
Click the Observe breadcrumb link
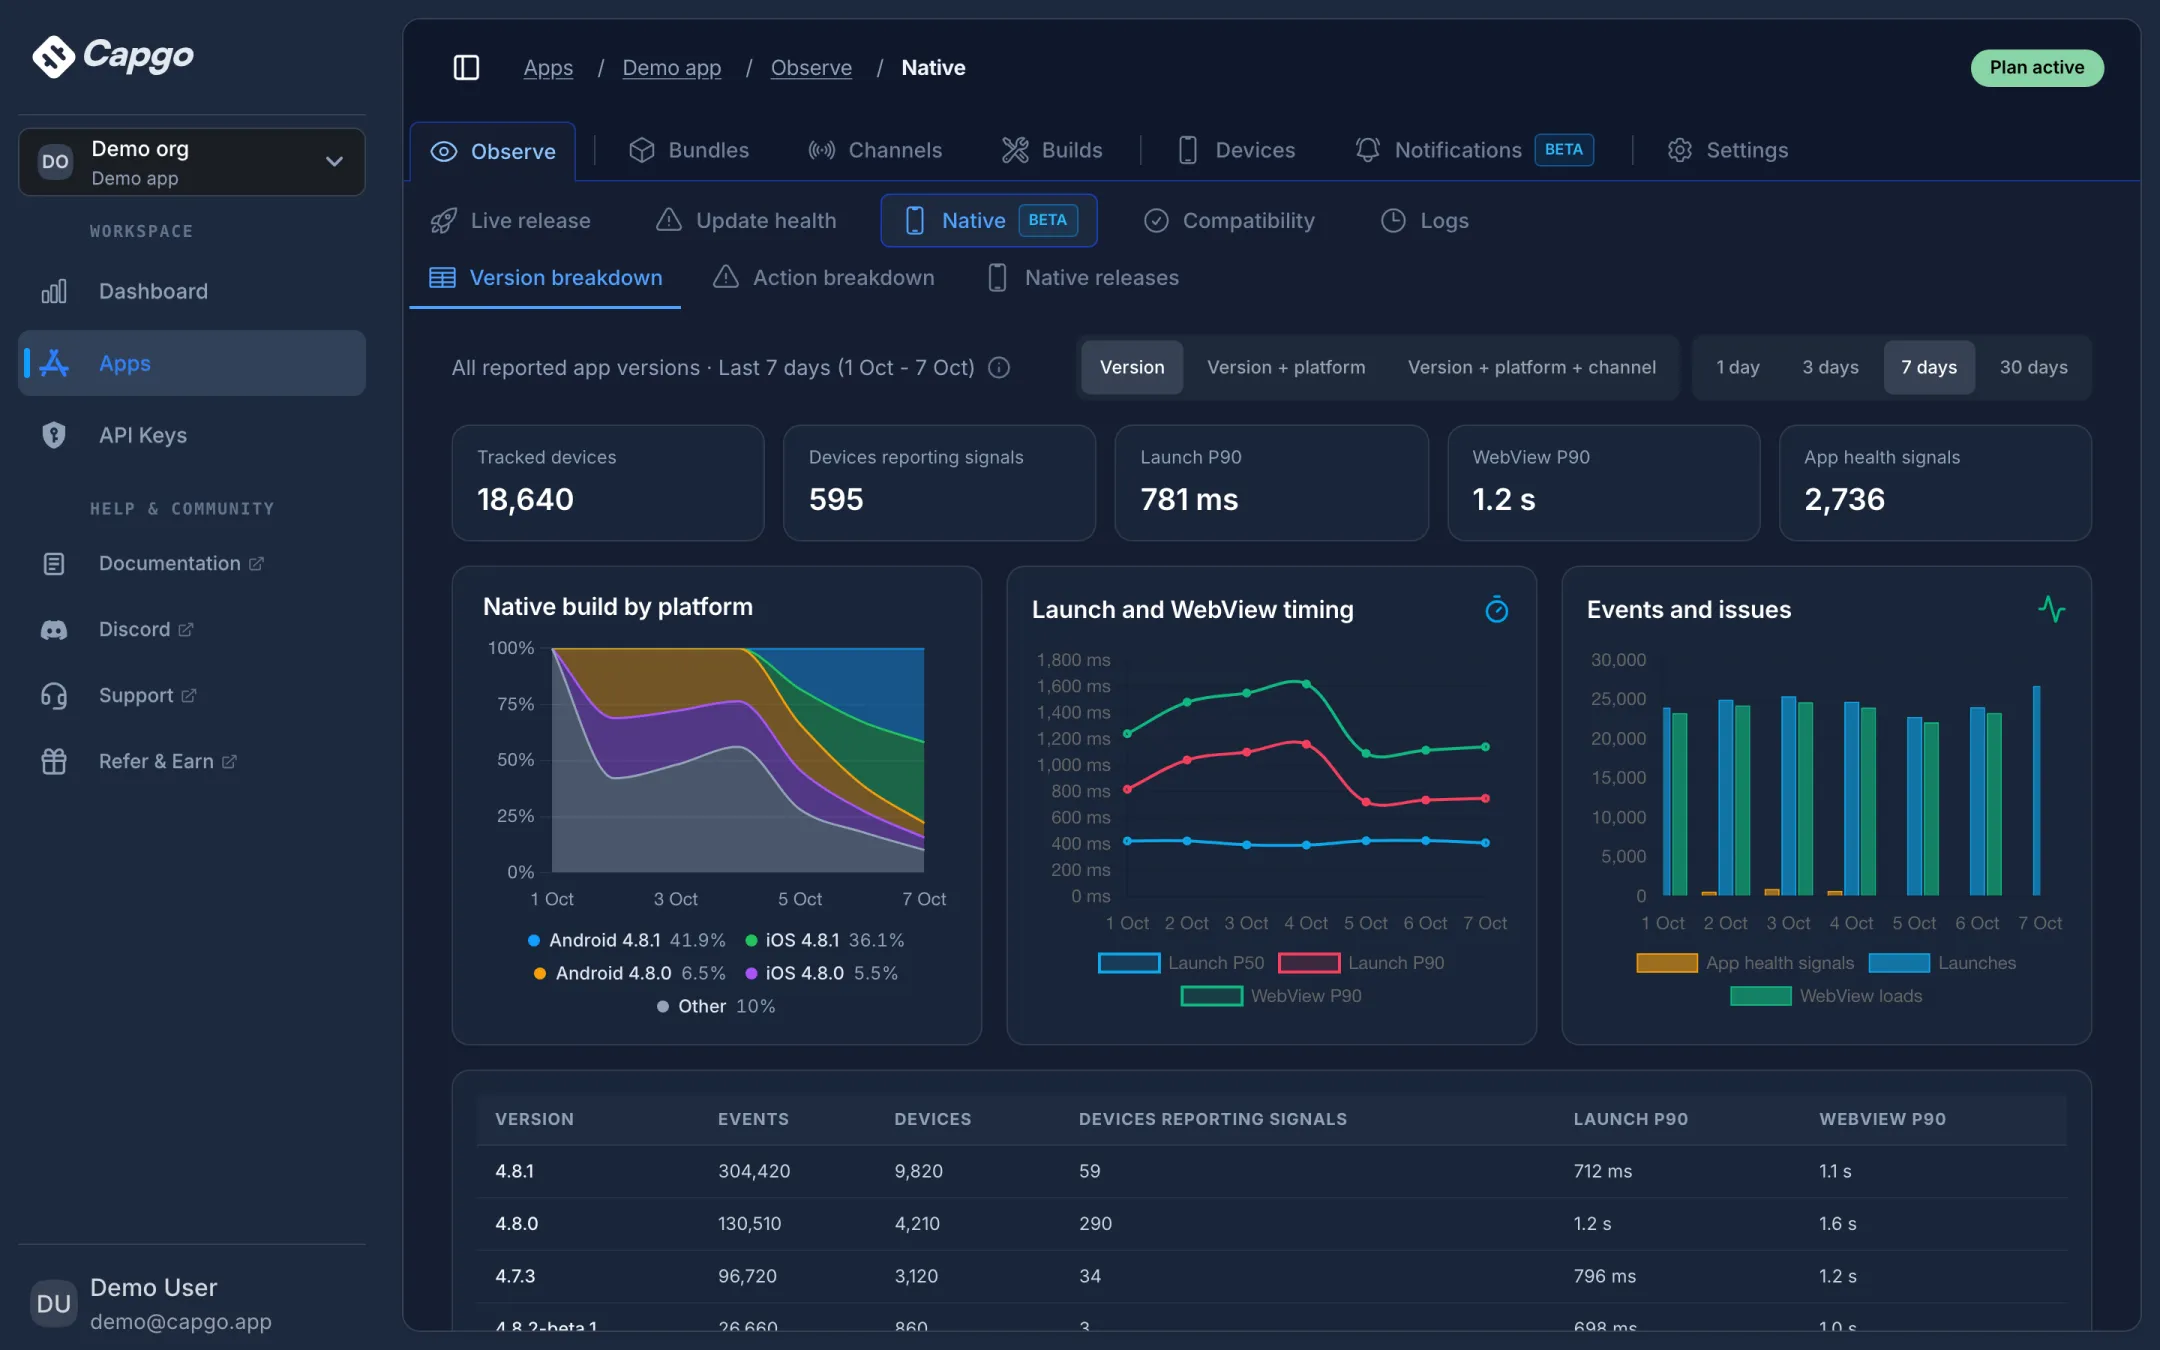811,67
